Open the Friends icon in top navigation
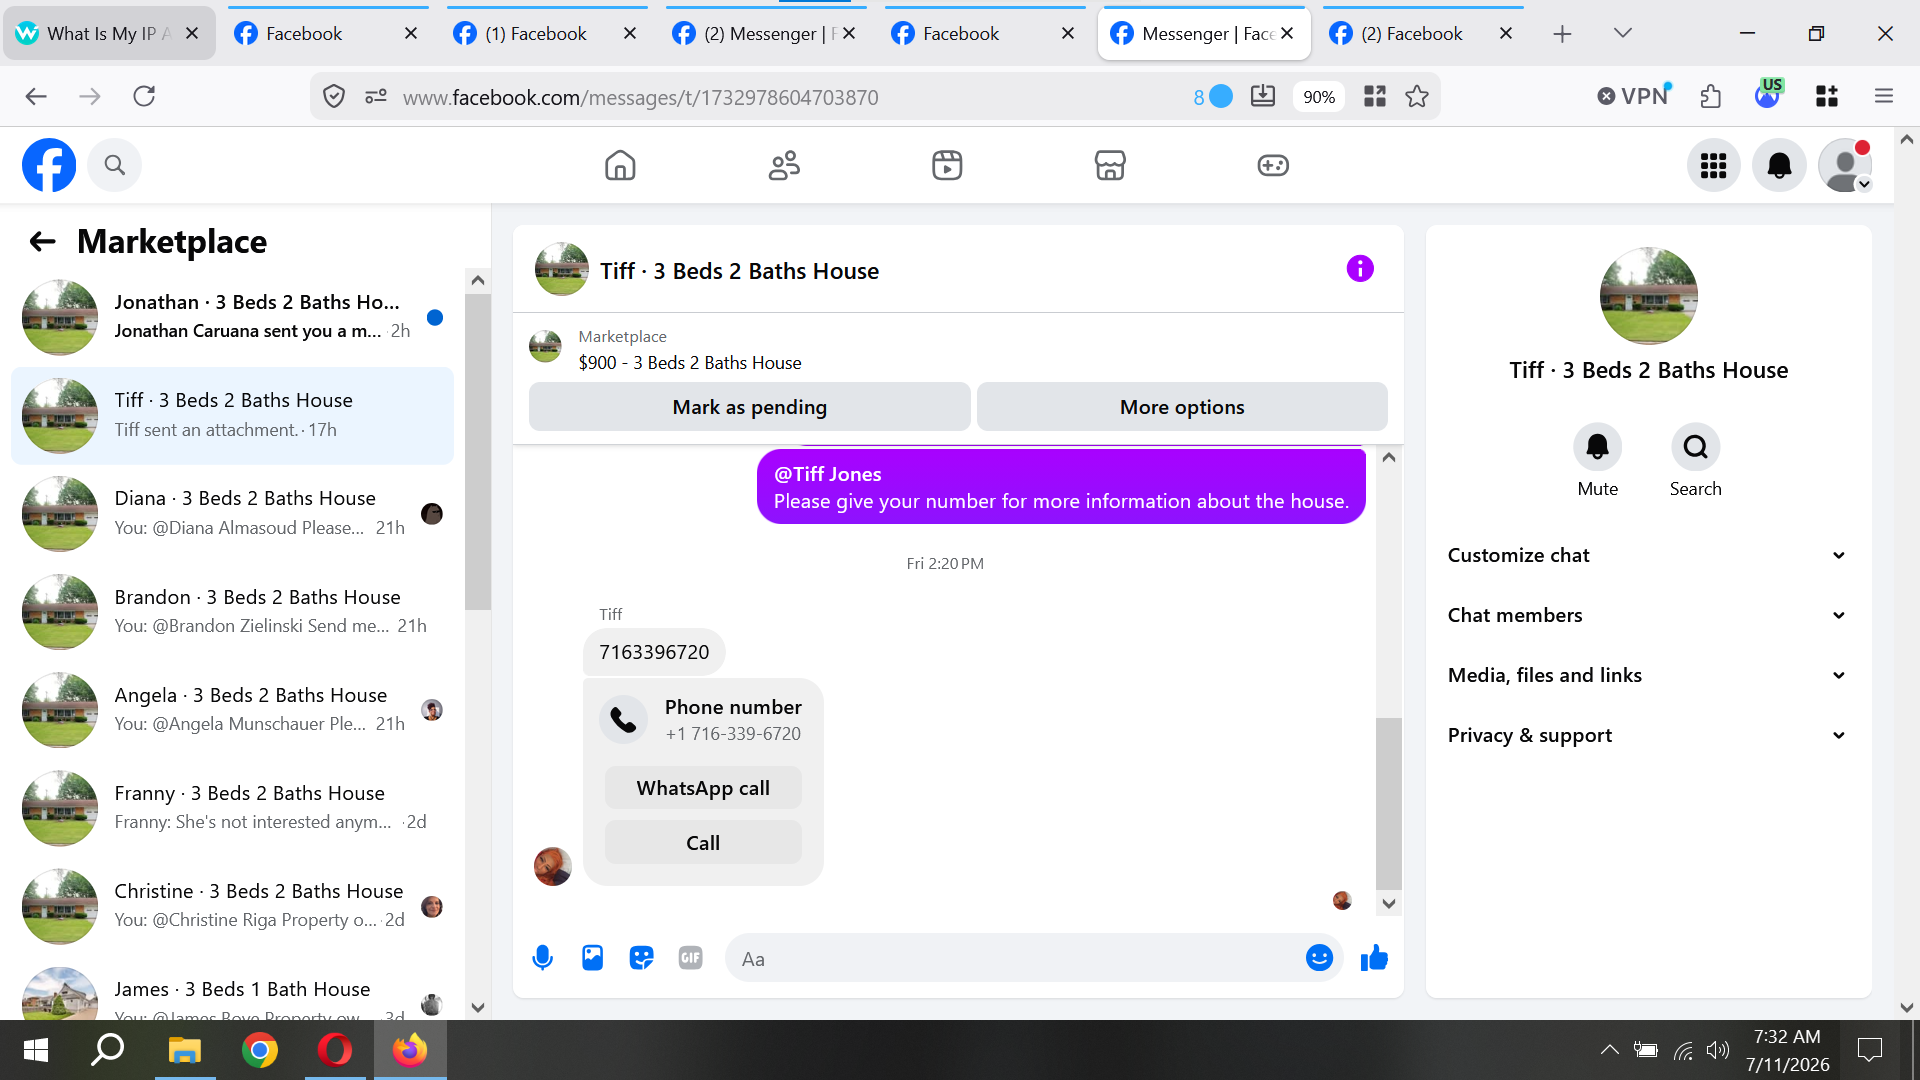Viewport: 1920px width, 1080px height. pos(784,165)
